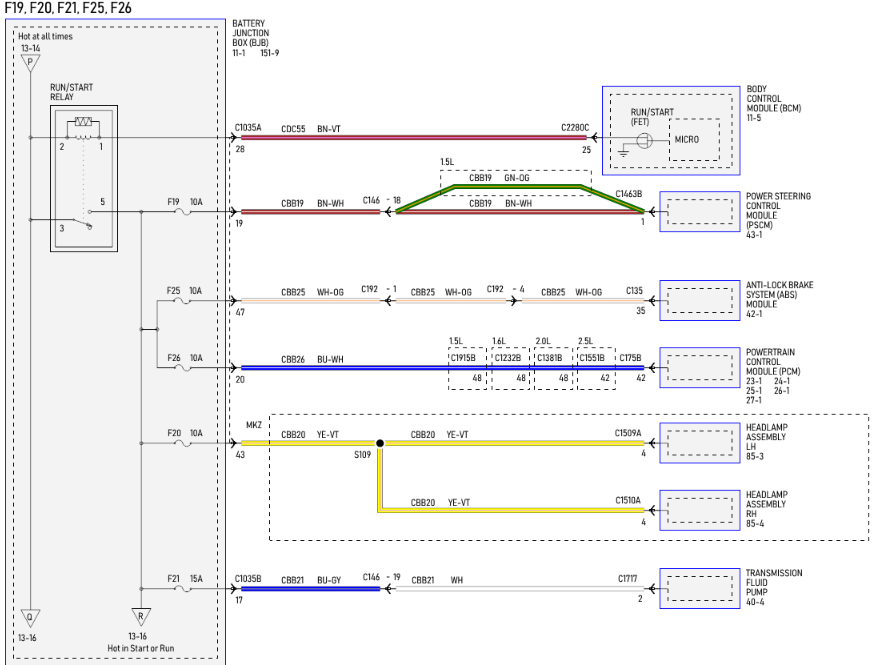This screenshot has width=879, height=665.
Task: Select the Anti-Lock Brake System module box
Action: (x=700, y=301)
